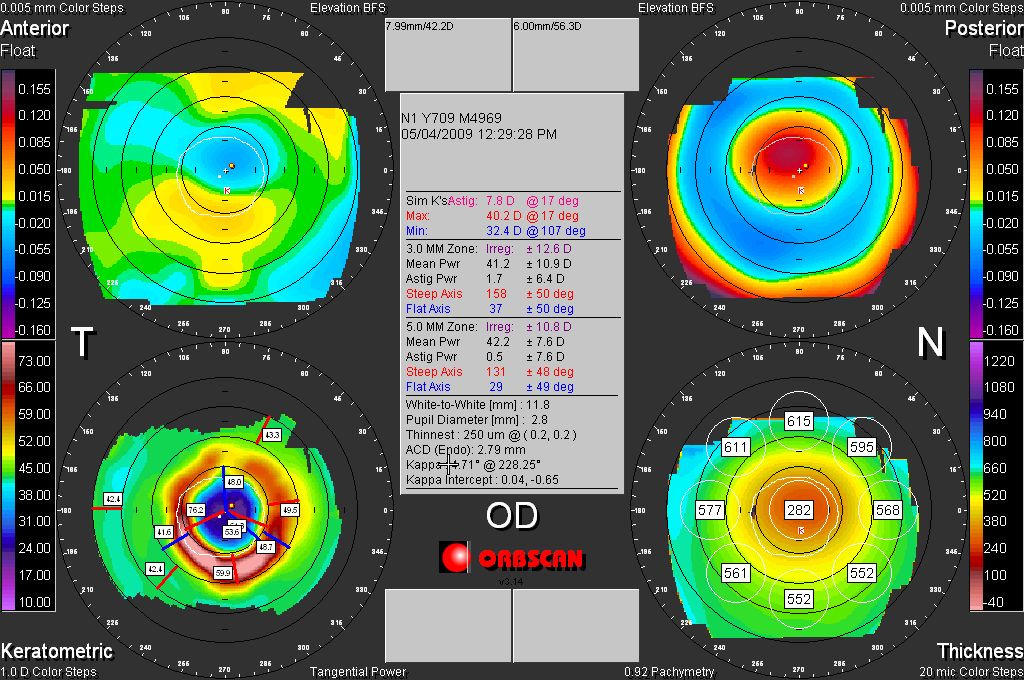Click the 76.2 keratometric power label
Viewport: 1024px width, 680px height.
tap(195, 510)
